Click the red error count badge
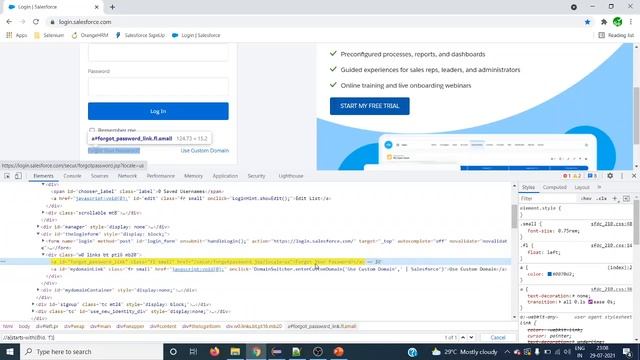640x360 pixels. click(567, 176)
